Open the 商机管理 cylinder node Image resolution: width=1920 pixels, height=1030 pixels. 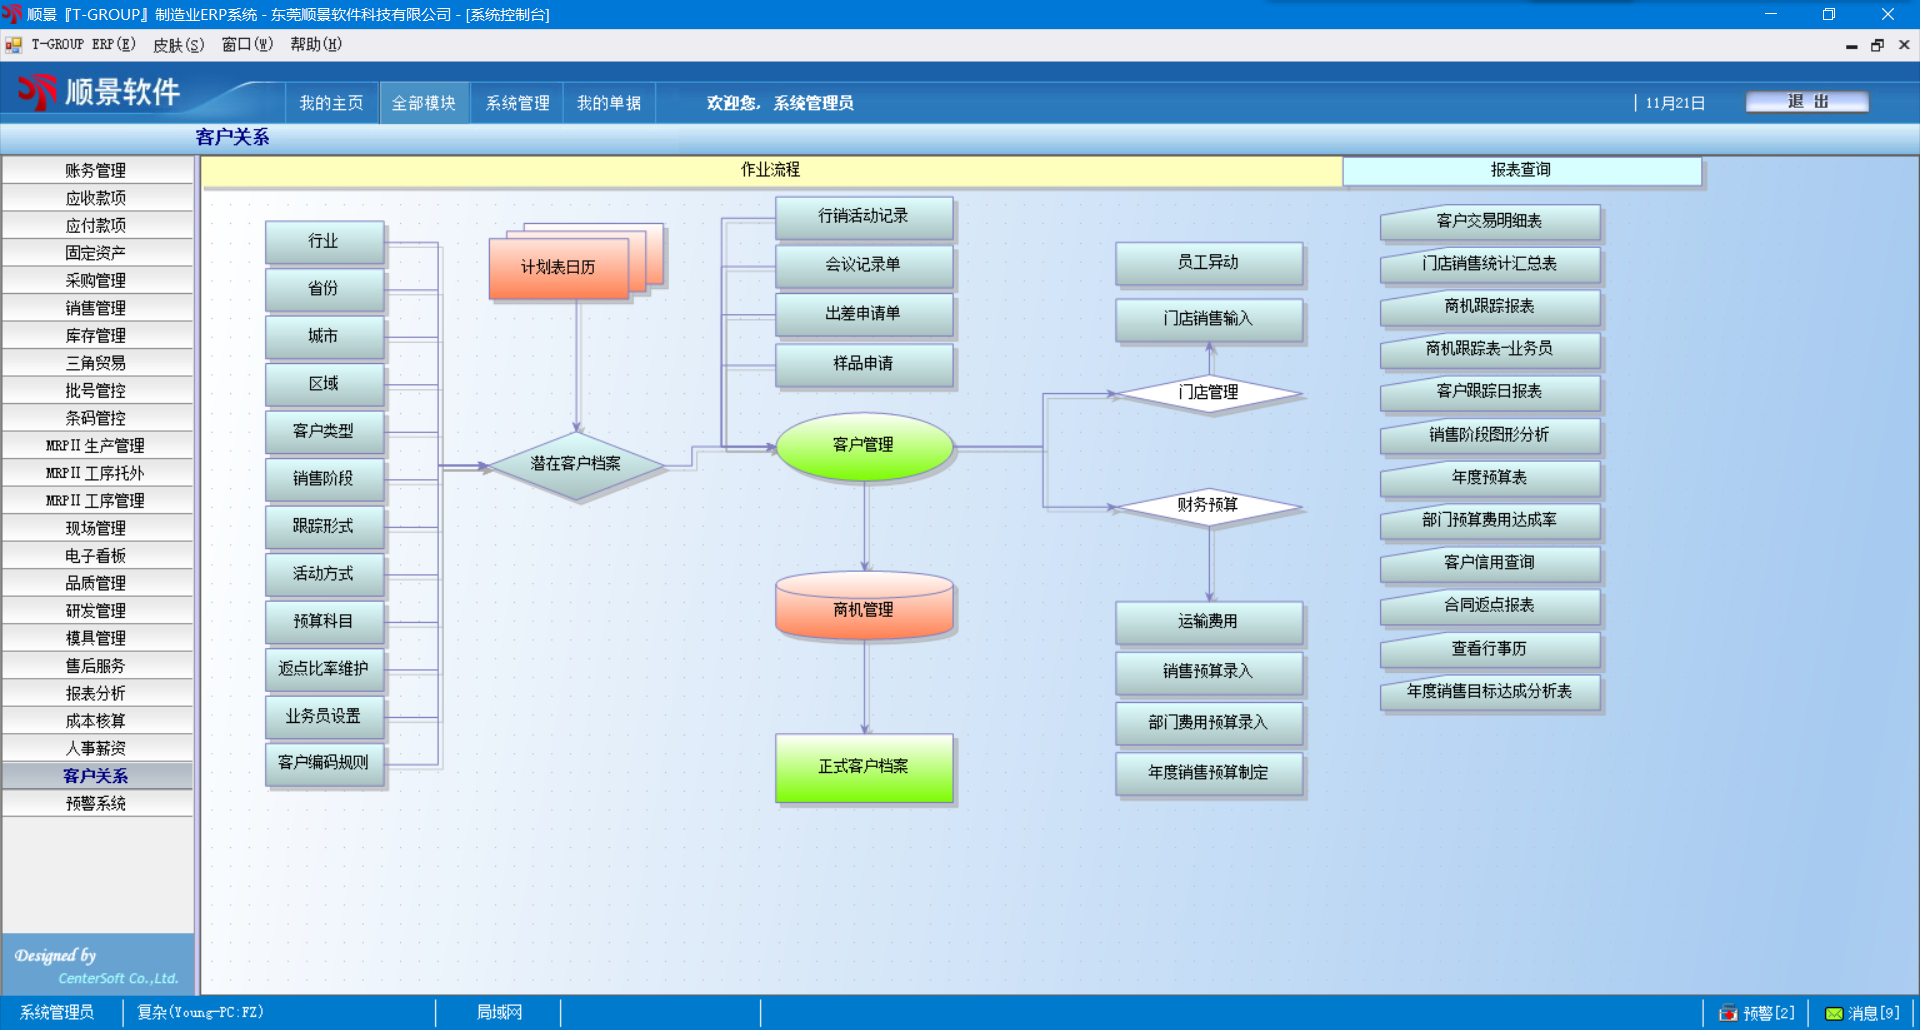pos(864,608)
